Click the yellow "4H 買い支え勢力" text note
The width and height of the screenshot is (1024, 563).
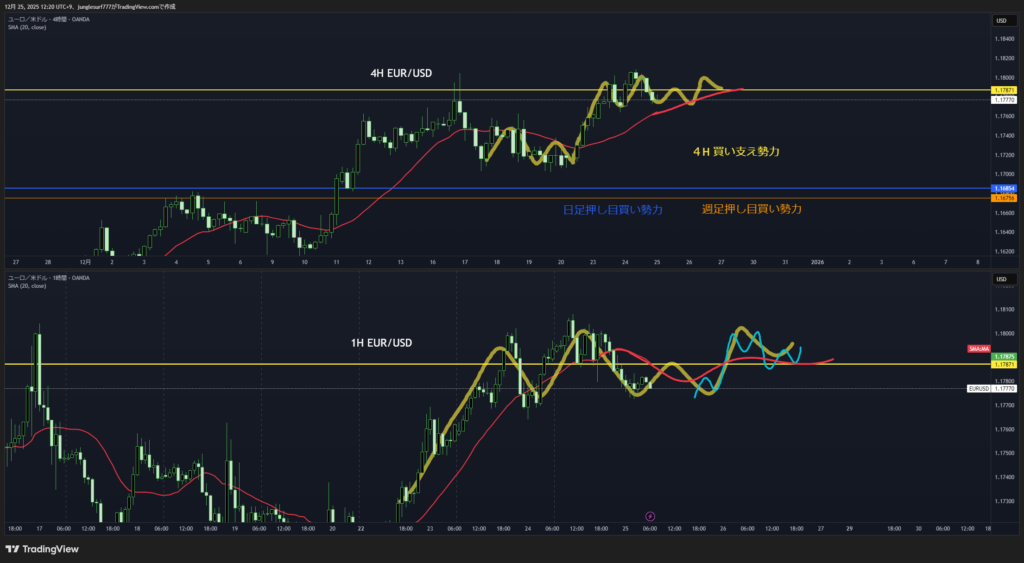click(736, 151)
